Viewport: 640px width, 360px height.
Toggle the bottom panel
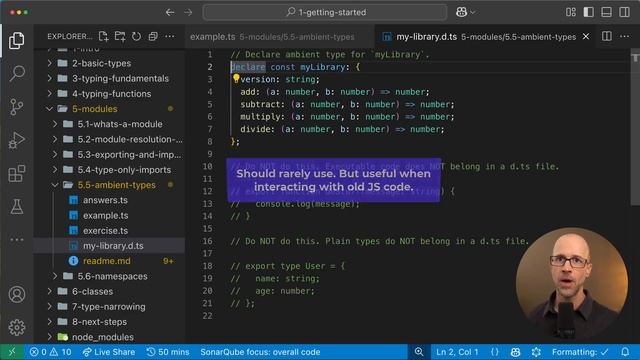607,12
